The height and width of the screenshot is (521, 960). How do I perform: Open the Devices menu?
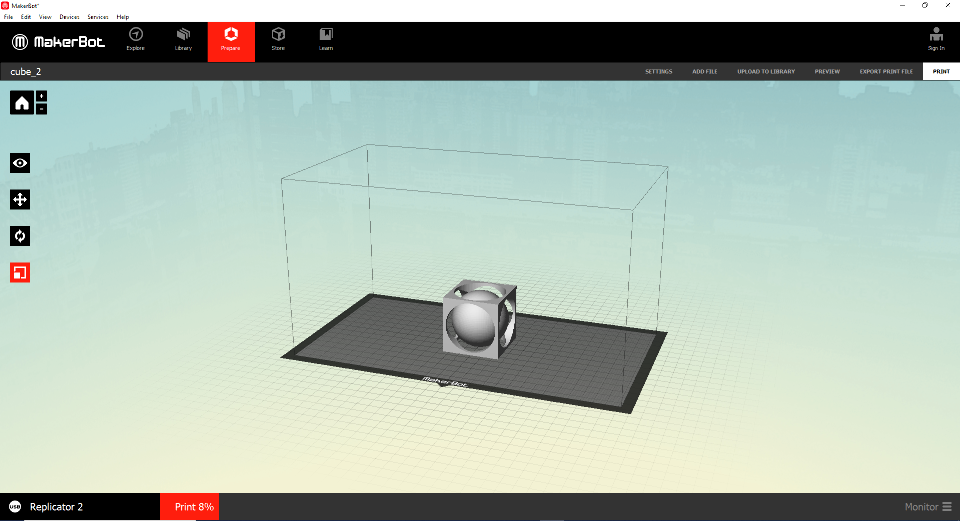click(69, 17)
